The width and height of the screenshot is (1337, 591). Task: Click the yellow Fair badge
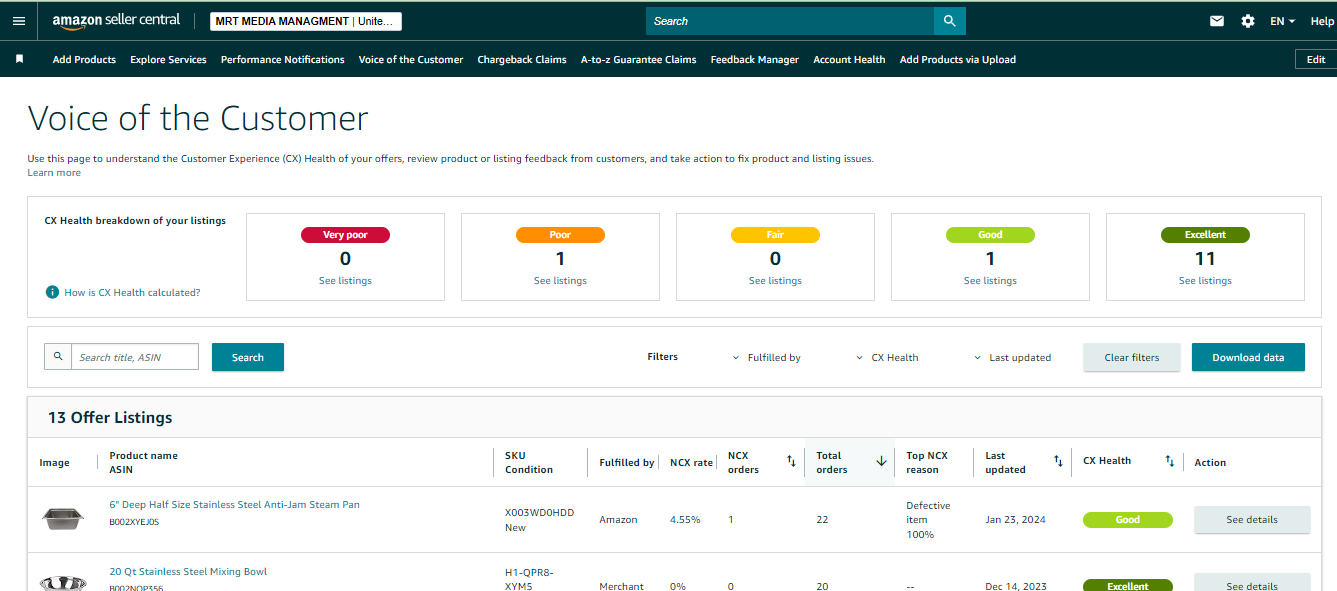click(x=775, y=235)
